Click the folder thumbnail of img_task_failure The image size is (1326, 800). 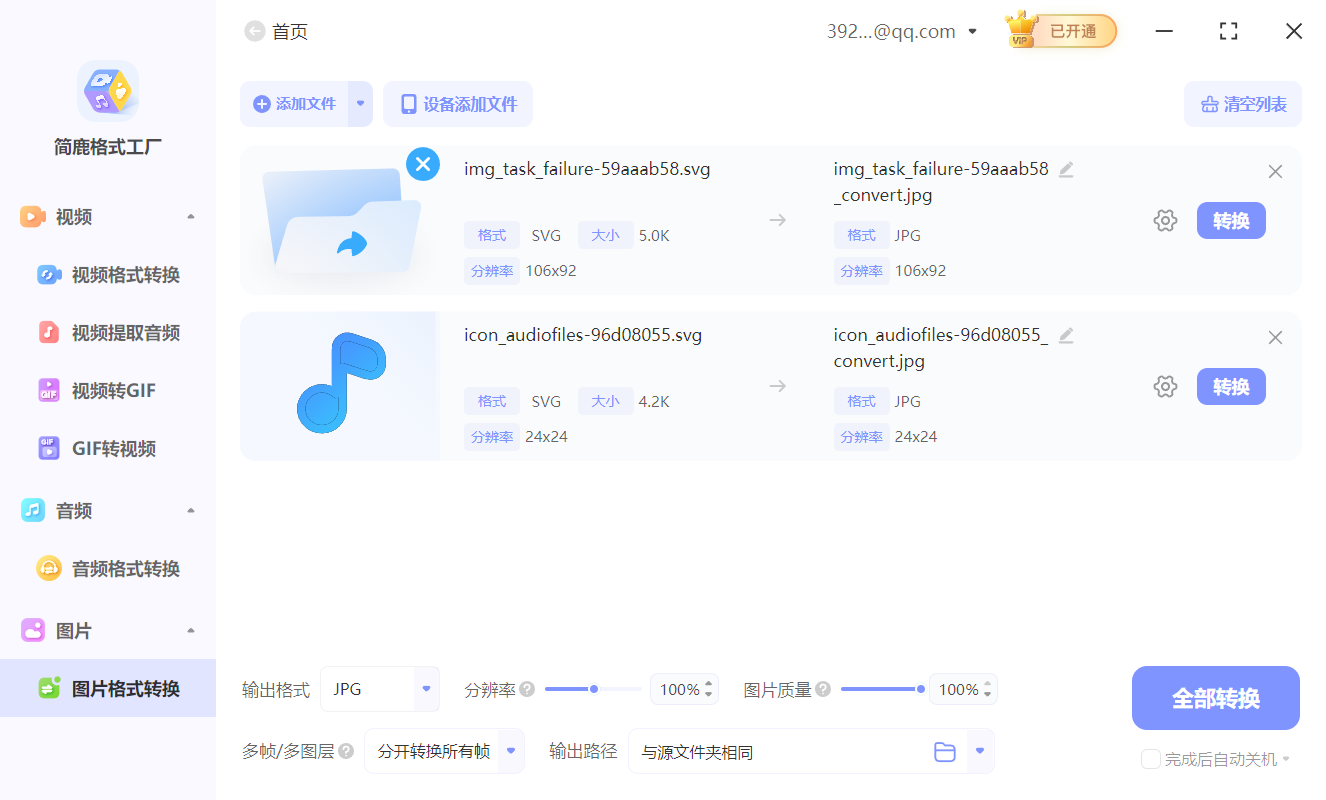340,221
